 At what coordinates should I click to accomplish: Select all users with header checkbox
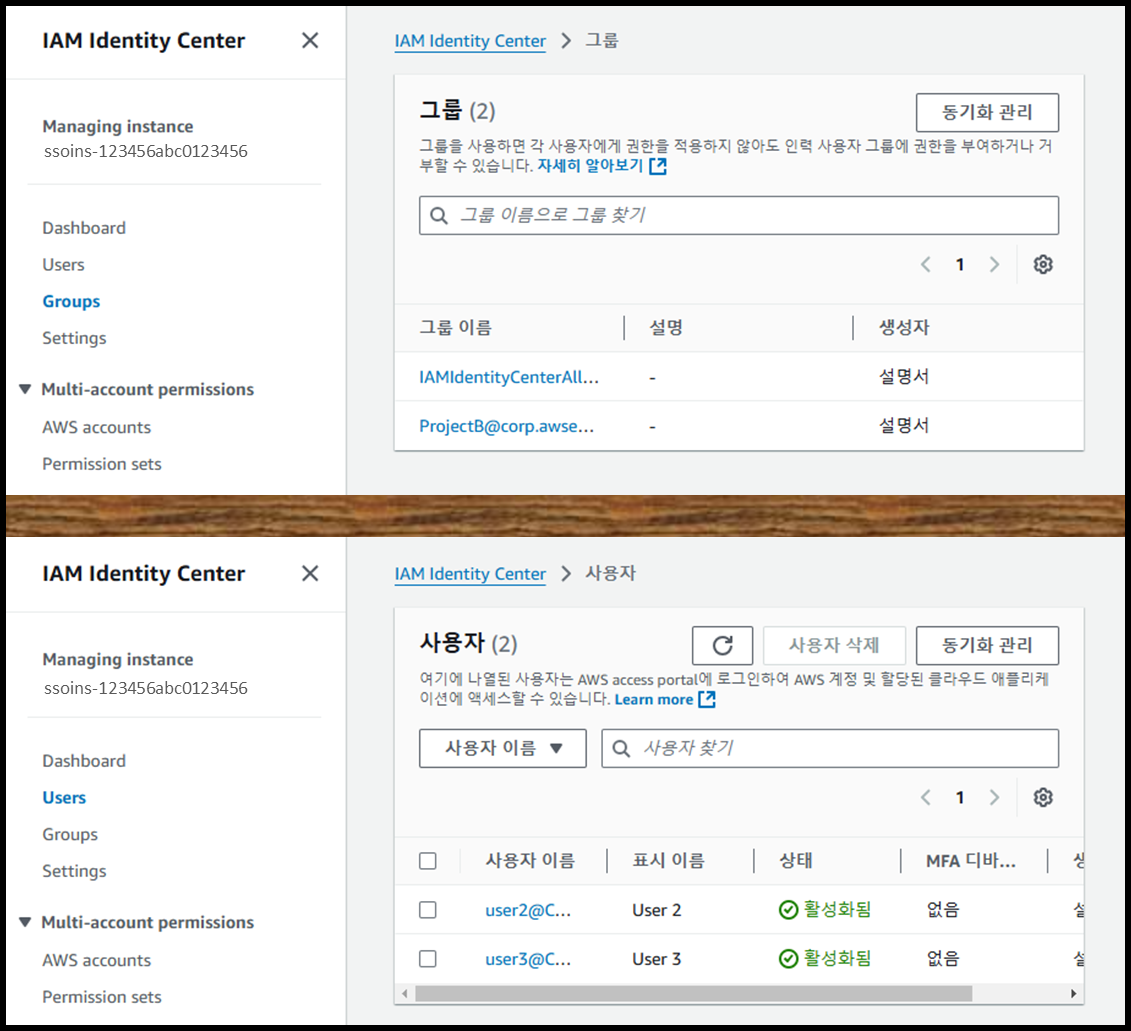click(428, 861)
